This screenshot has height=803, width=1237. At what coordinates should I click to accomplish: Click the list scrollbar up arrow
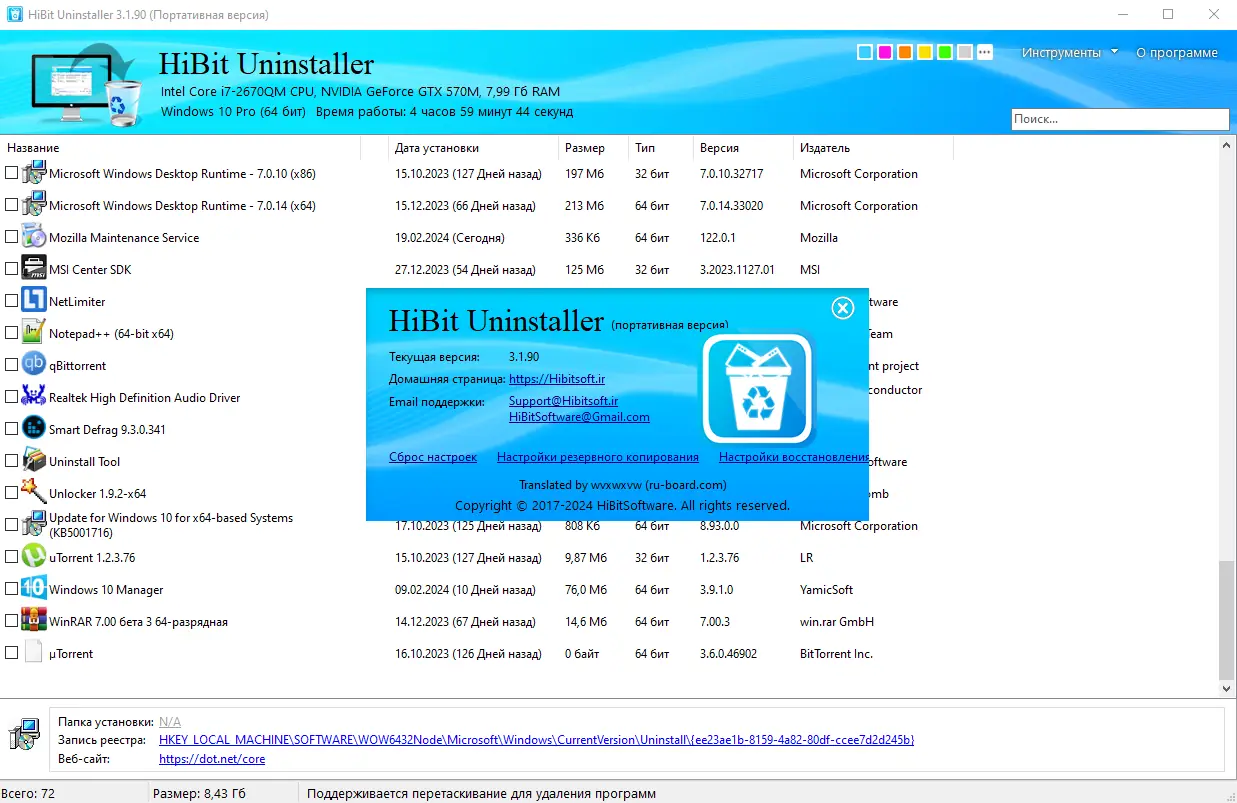[1227, 146]
